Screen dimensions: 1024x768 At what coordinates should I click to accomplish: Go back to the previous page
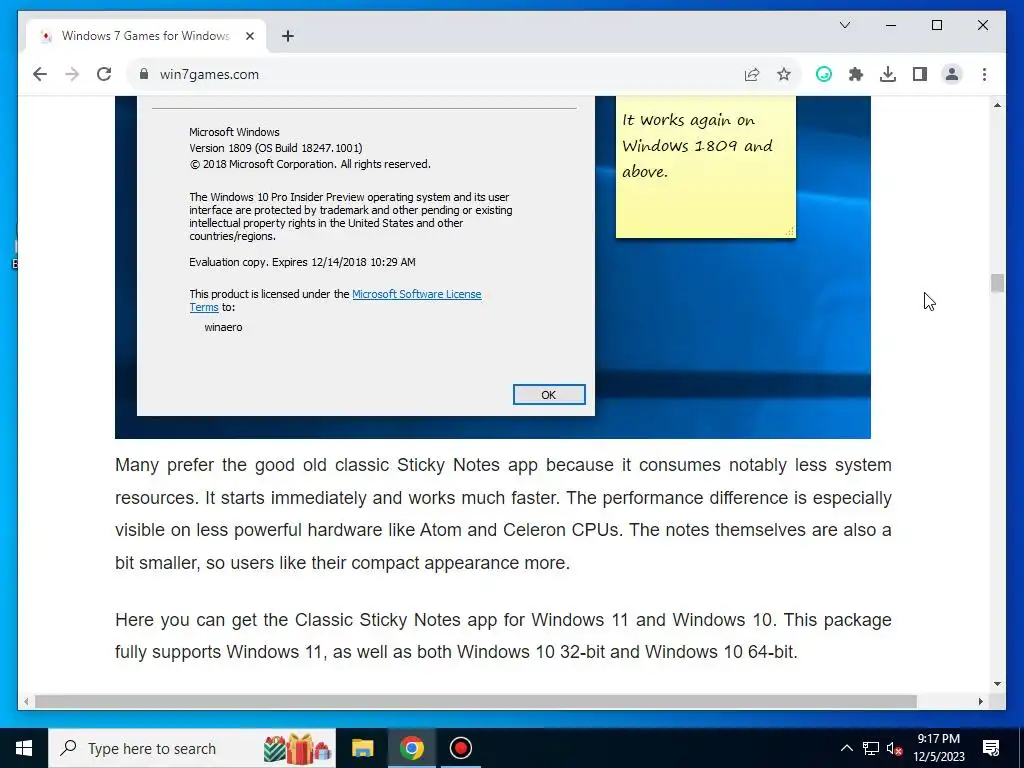[40, 74]
